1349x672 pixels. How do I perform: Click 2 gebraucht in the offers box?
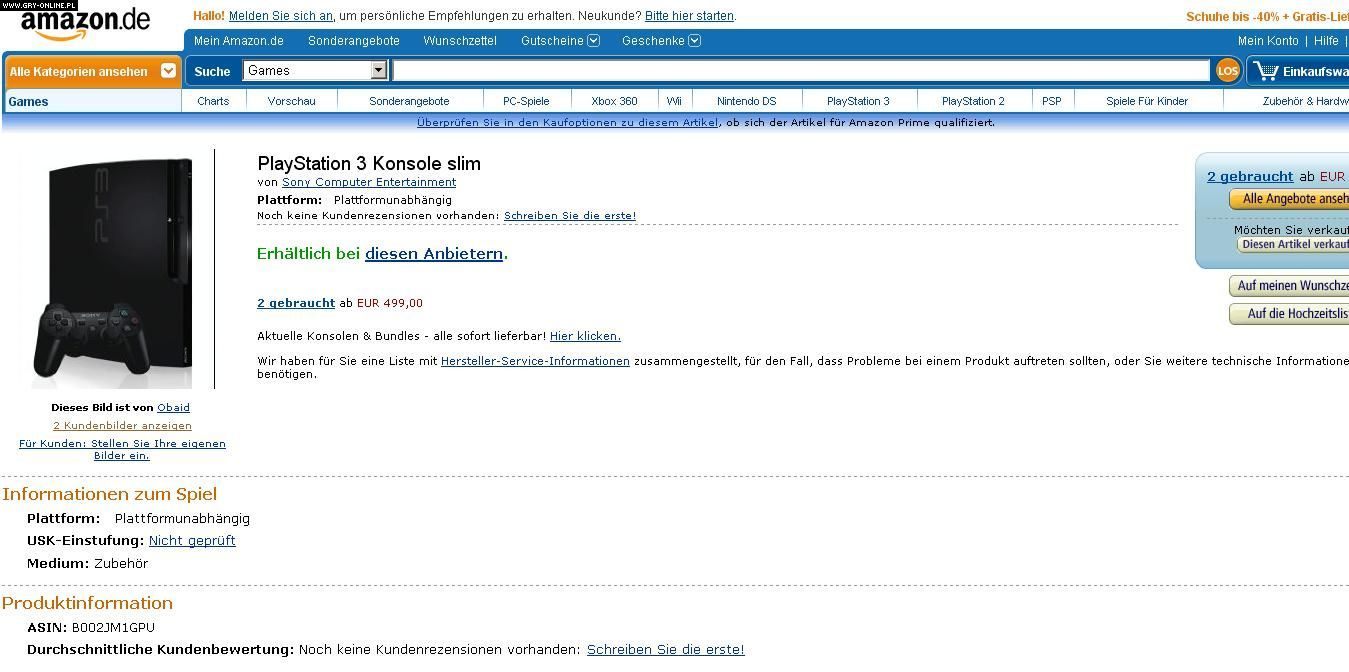[1250, 177]
